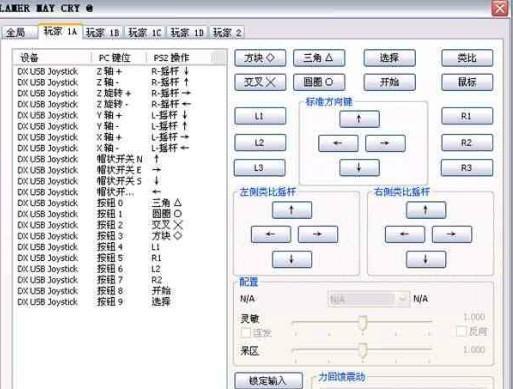This screenshot has height=389, width=513.
Task: Bind the L2 button
Action: pyautogui.click(x=260, y=143)
